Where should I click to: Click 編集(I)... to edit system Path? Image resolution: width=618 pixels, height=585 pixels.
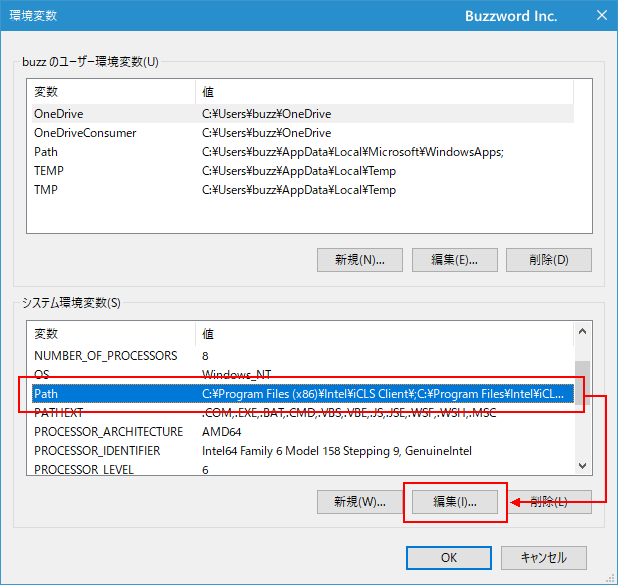(455, 501)
